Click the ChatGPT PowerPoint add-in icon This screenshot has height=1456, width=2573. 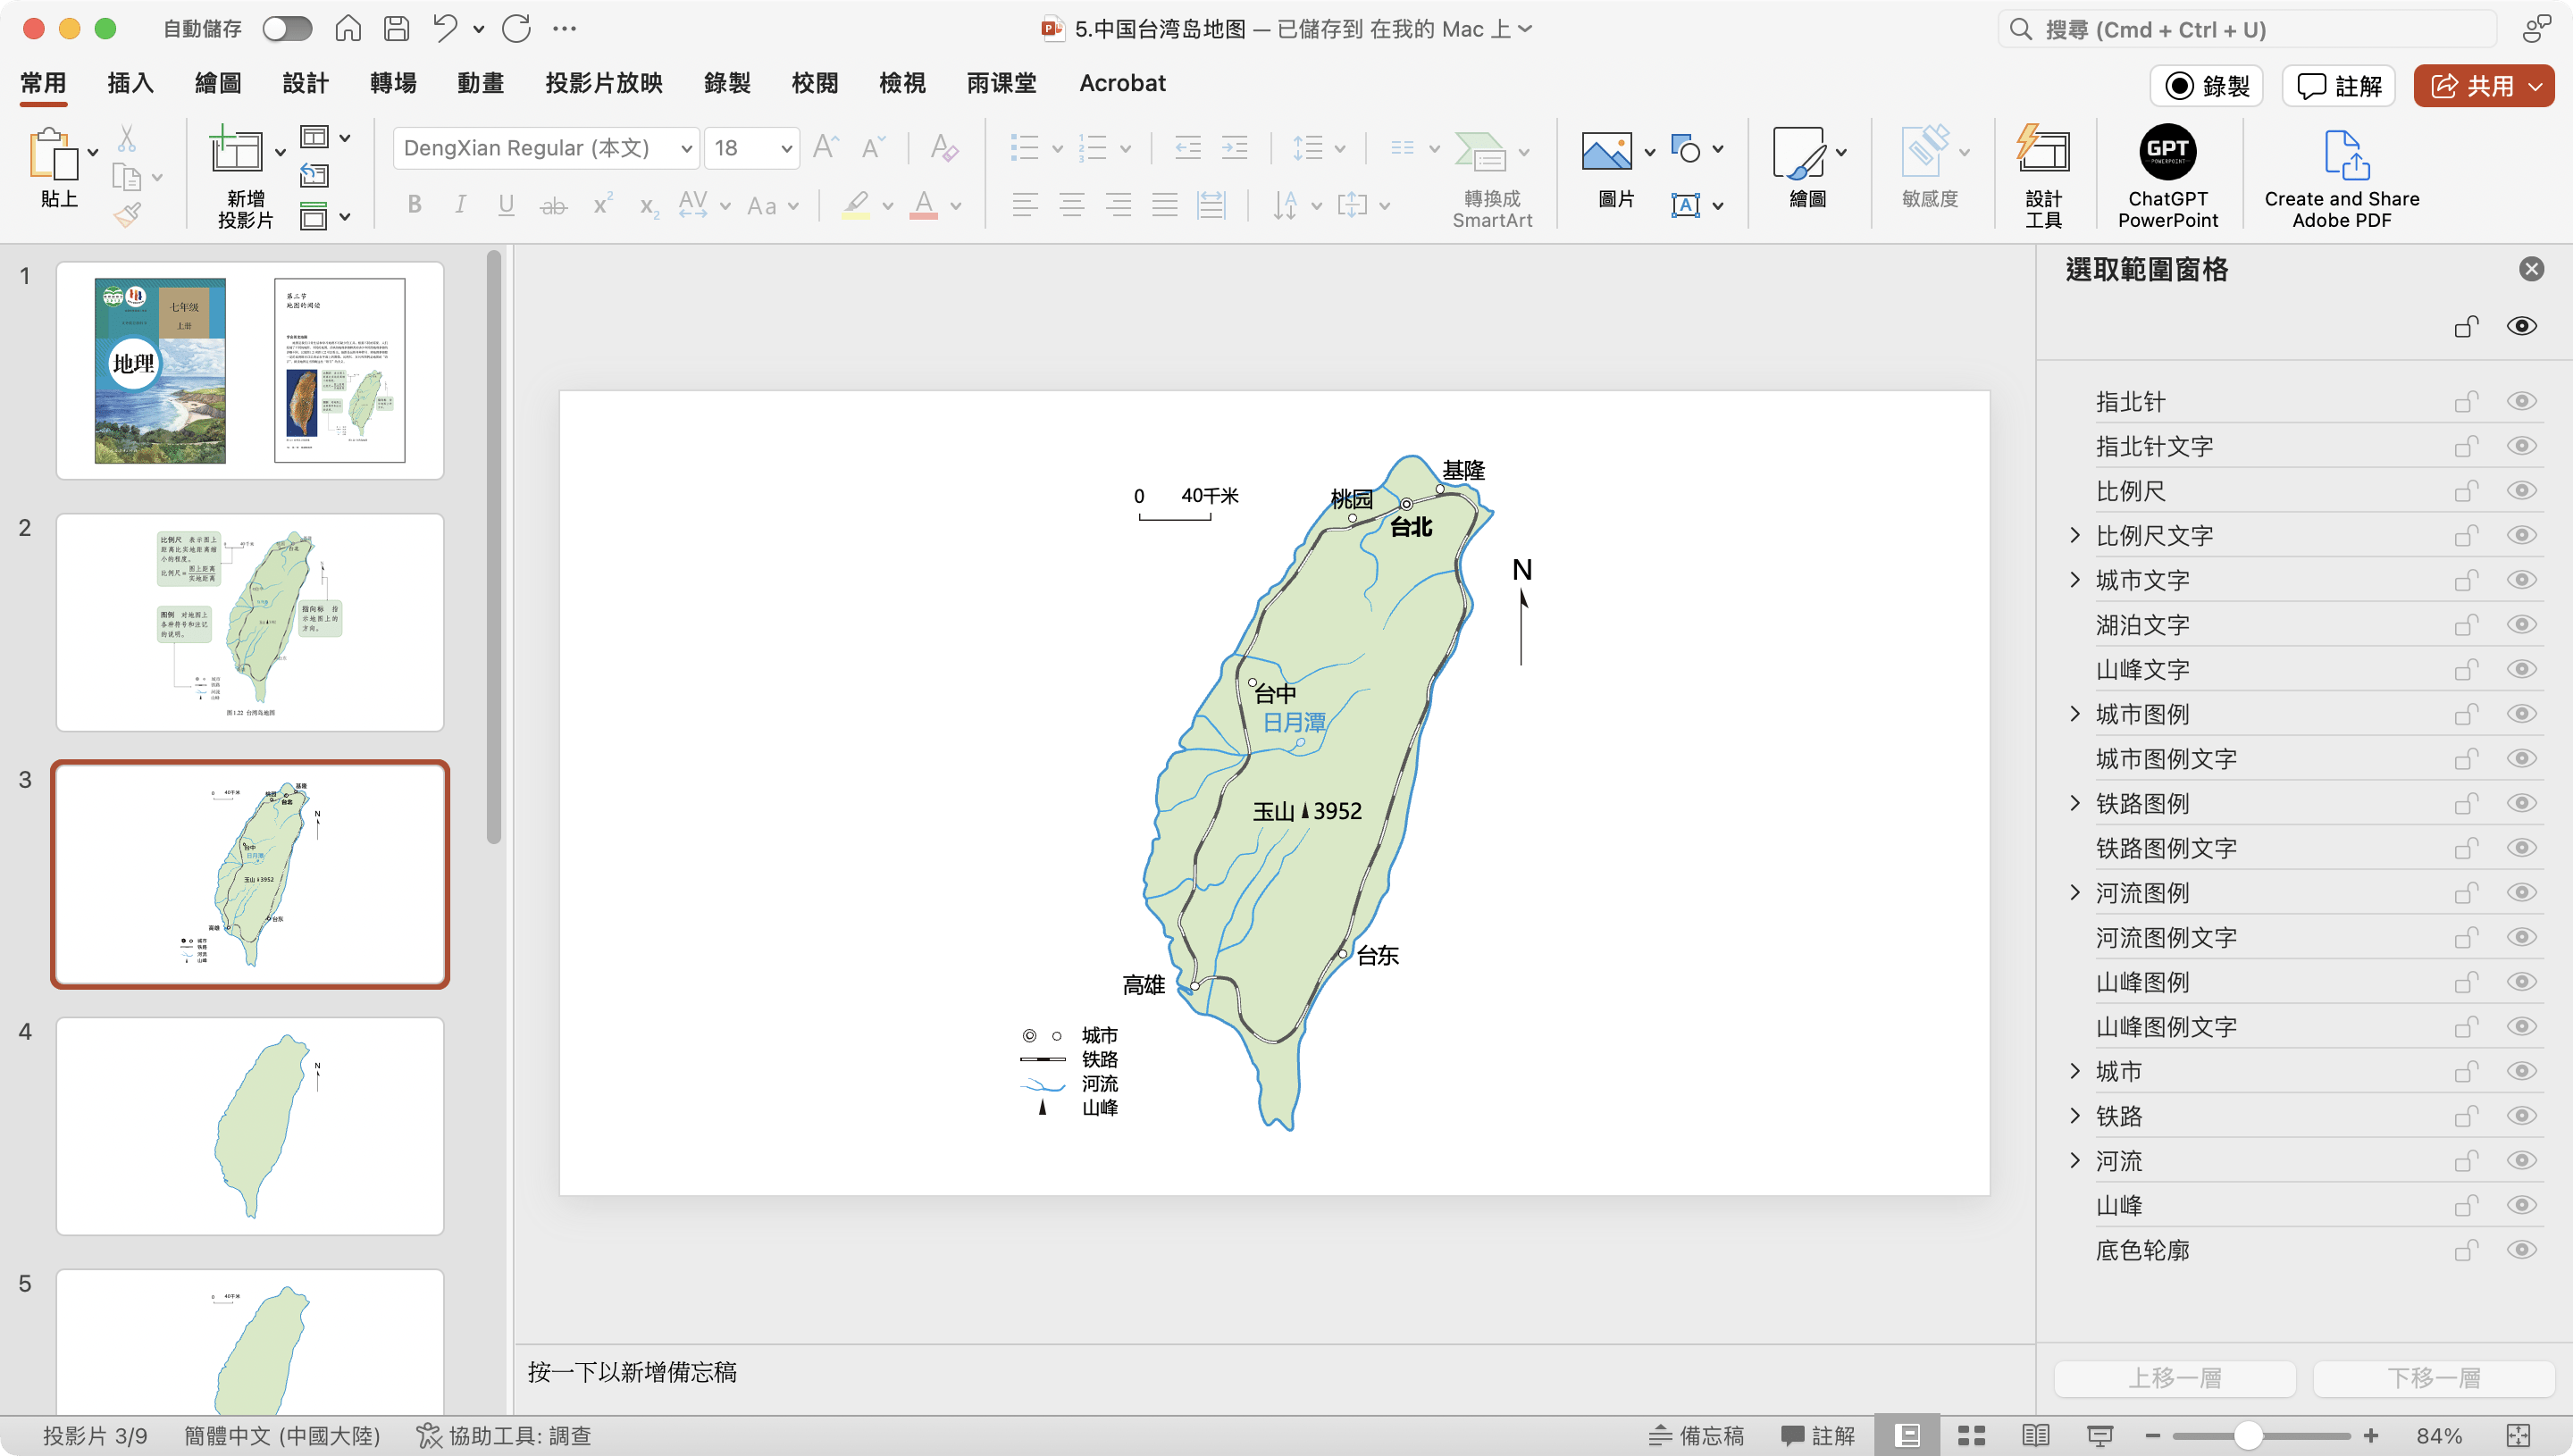click(2167, 152)
